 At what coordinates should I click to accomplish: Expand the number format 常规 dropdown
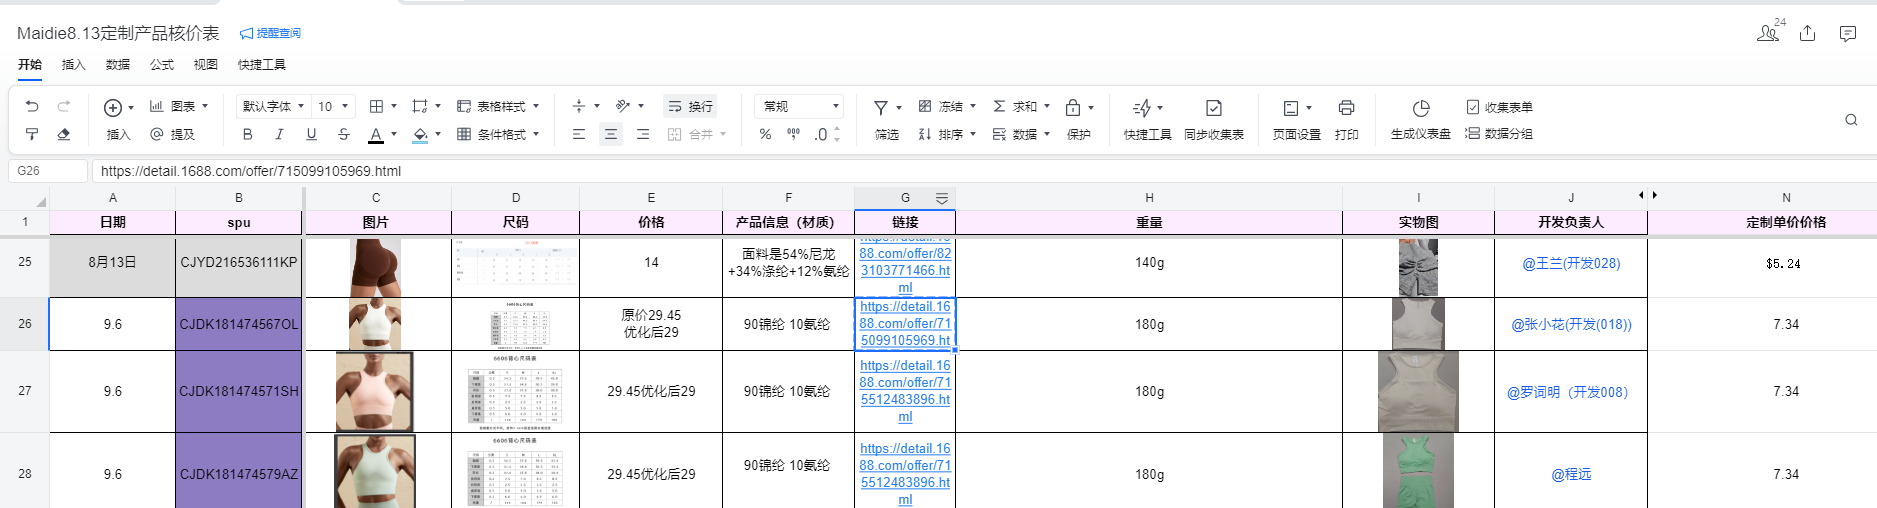click(x=800, y=106)
